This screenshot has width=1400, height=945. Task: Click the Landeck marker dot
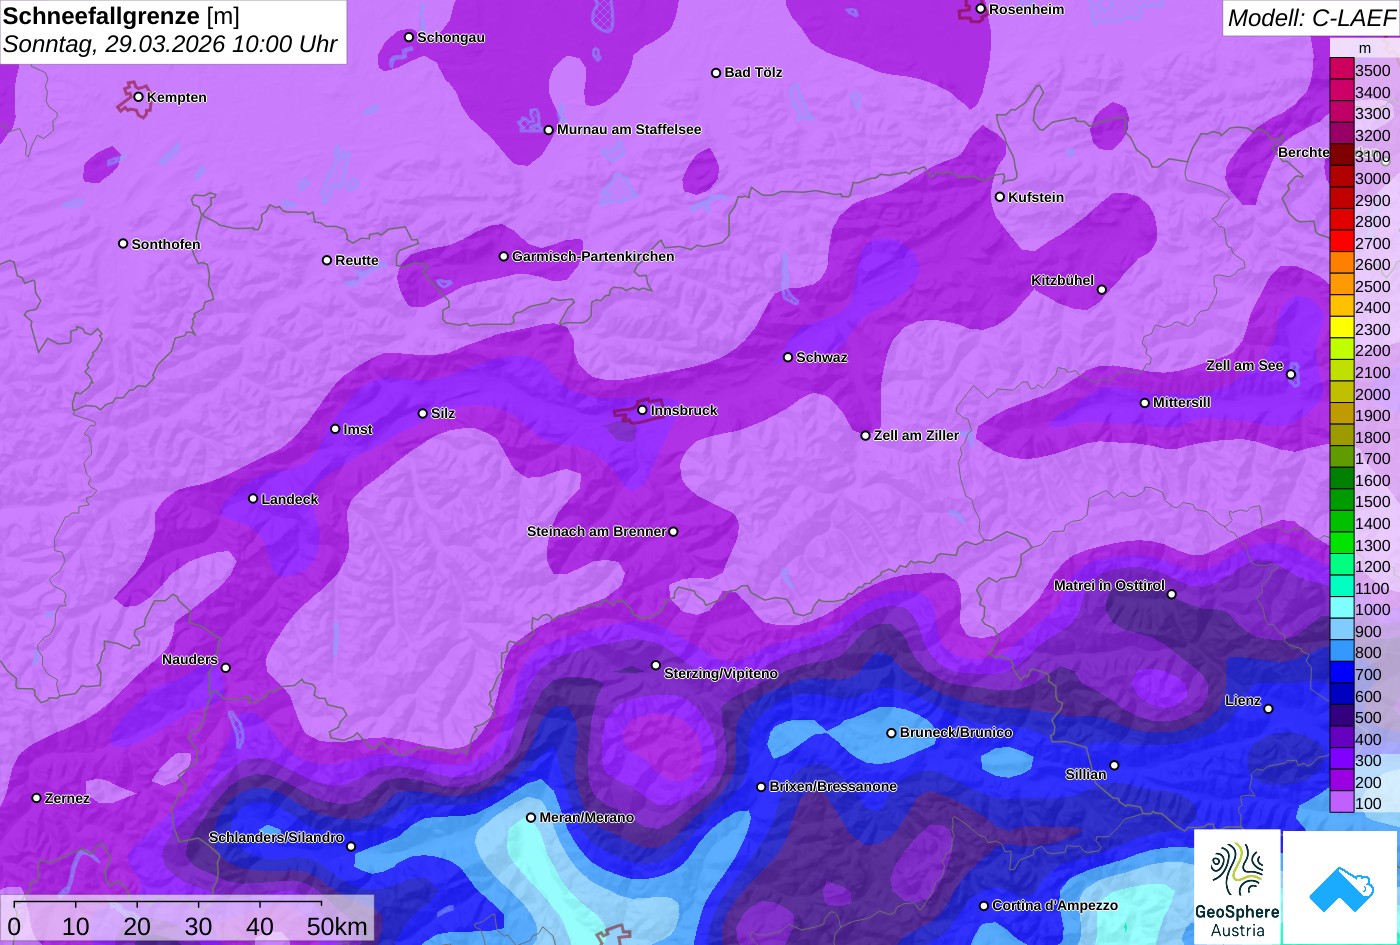coord(253,499)
